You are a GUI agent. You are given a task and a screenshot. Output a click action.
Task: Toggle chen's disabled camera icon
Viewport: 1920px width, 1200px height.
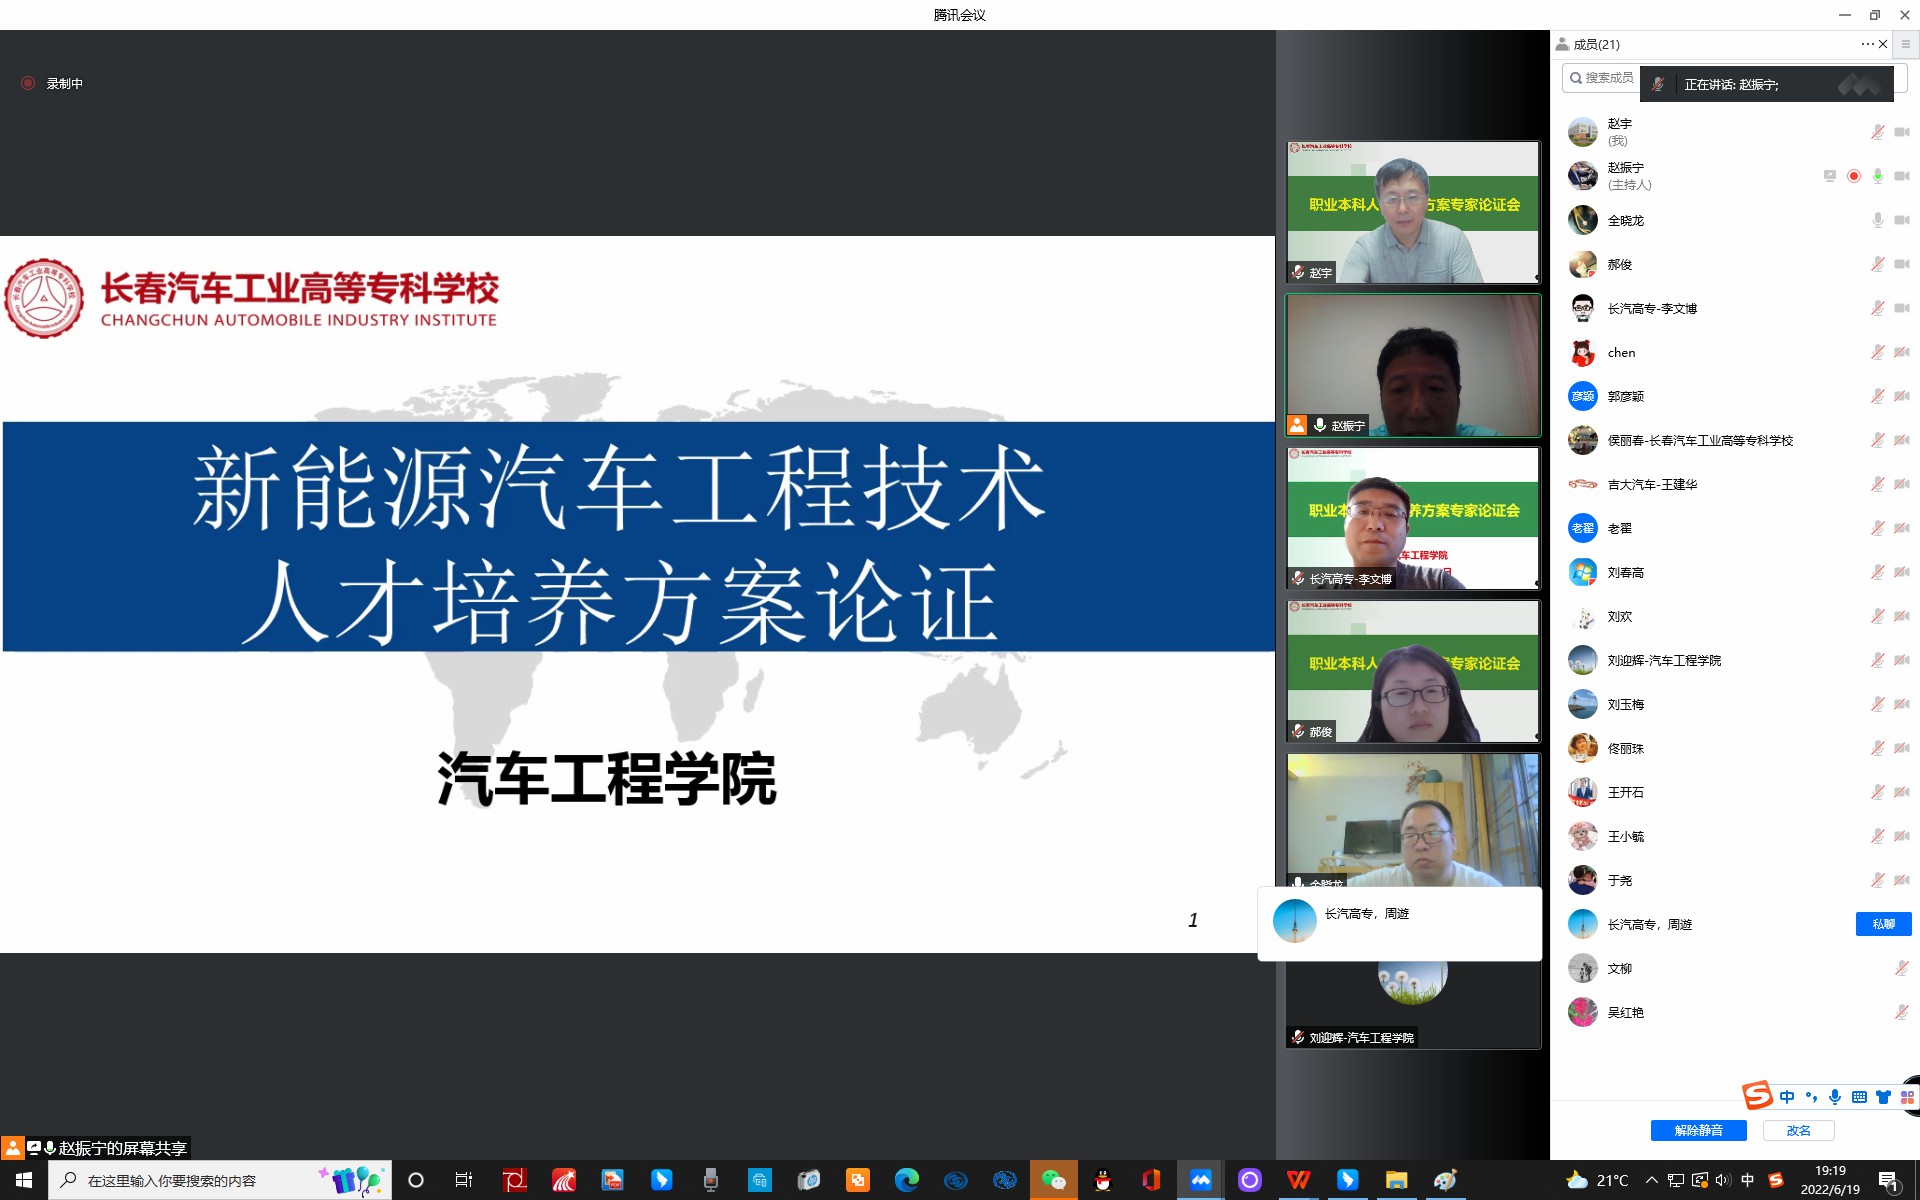pos(1901,352)
